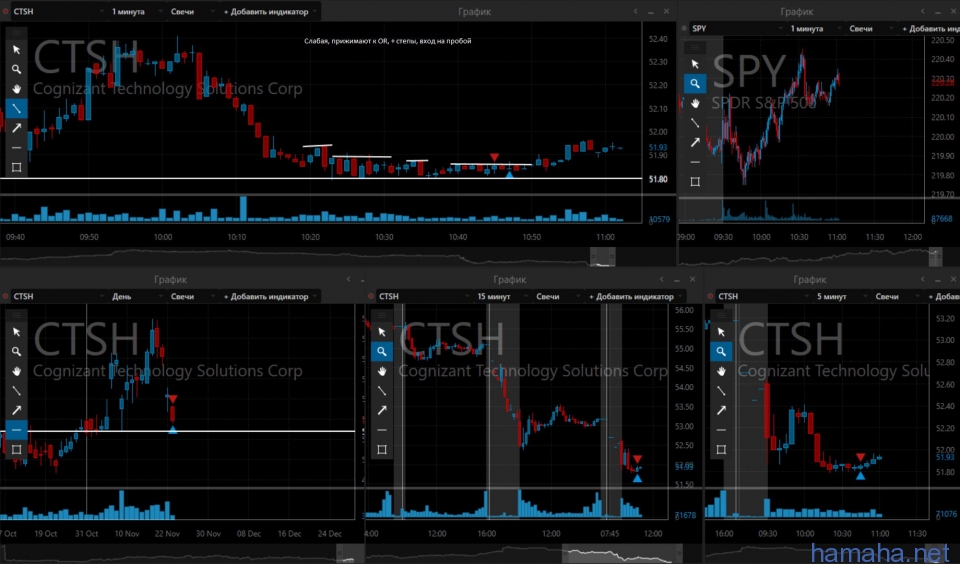960x564 pixels.
Task: Click the CTSH ticker field in the 5 минут chart
Action: [x=762, y=296]
